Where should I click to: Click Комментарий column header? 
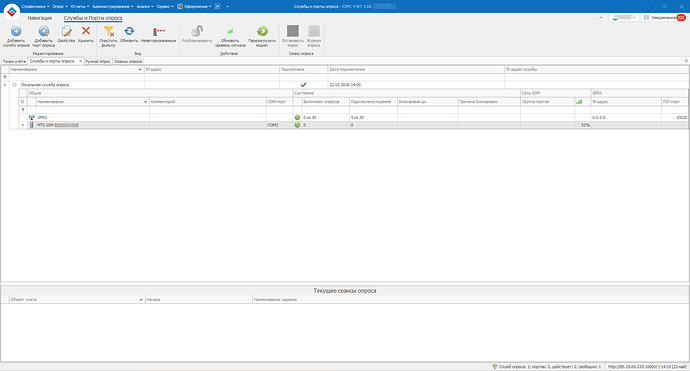pyautogui.click(x=208, y=102)
